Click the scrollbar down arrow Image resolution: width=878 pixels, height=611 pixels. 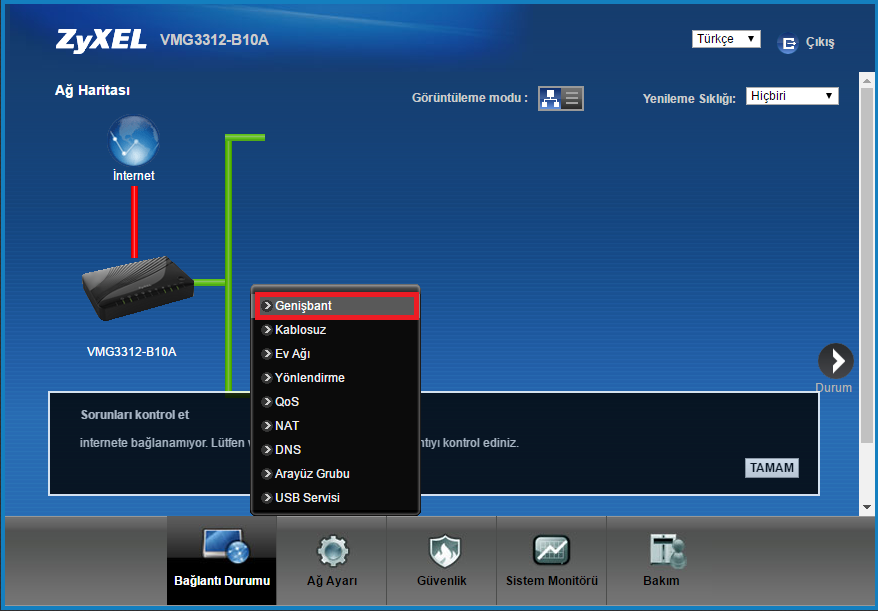pos(867,507)
